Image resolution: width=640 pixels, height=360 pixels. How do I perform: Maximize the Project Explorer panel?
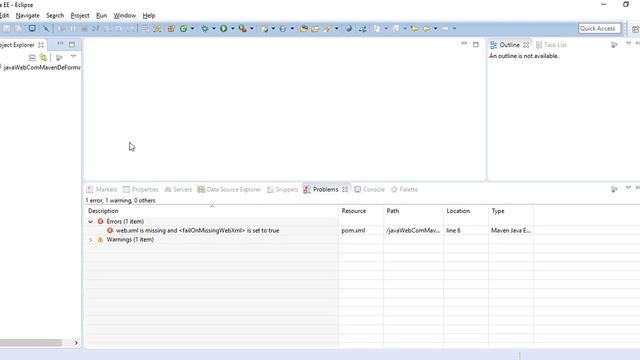72,44
